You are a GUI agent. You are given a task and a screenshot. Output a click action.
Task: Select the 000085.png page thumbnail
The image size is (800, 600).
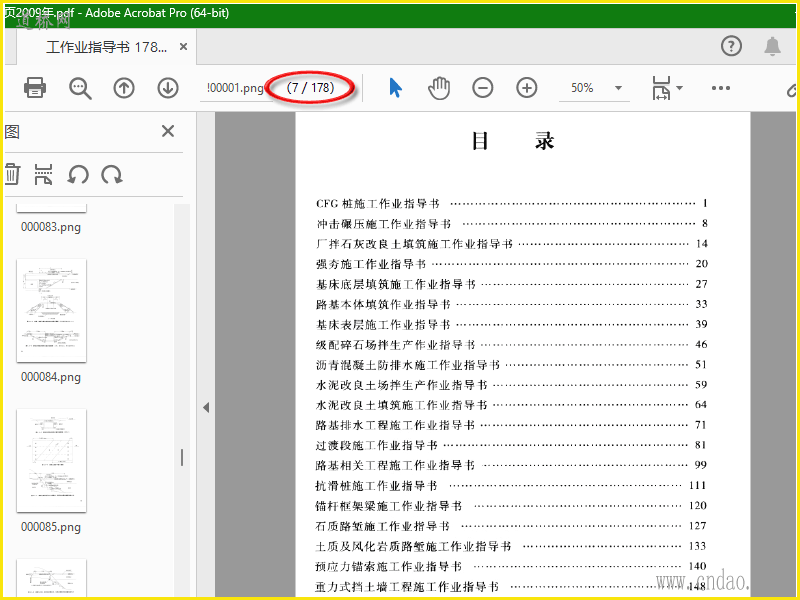click(52, 460)
